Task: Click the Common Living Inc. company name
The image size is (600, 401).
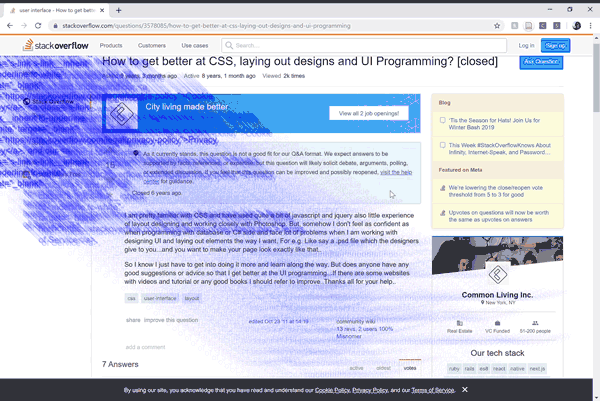Action: (497, 295)
